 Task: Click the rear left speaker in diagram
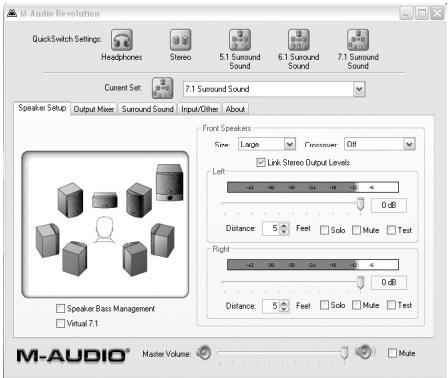pos(75,259)
